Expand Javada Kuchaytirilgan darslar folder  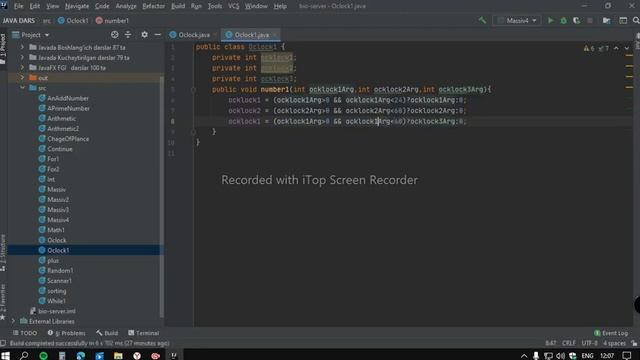[x=22, y=58]
